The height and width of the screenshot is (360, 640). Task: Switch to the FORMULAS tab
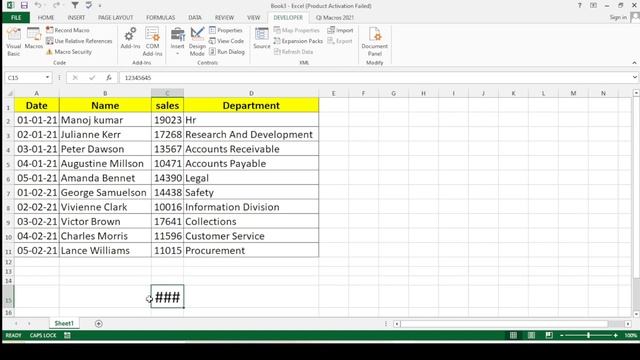160,18
